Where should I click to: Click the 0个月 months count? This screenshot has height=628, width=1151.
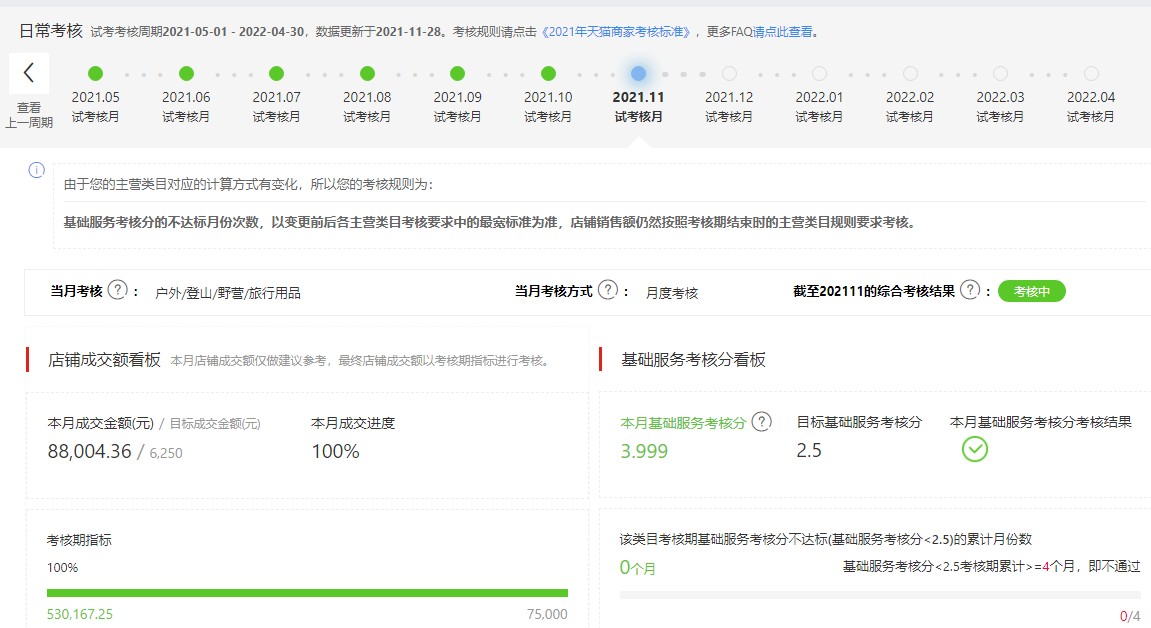[x=637, y=567]
